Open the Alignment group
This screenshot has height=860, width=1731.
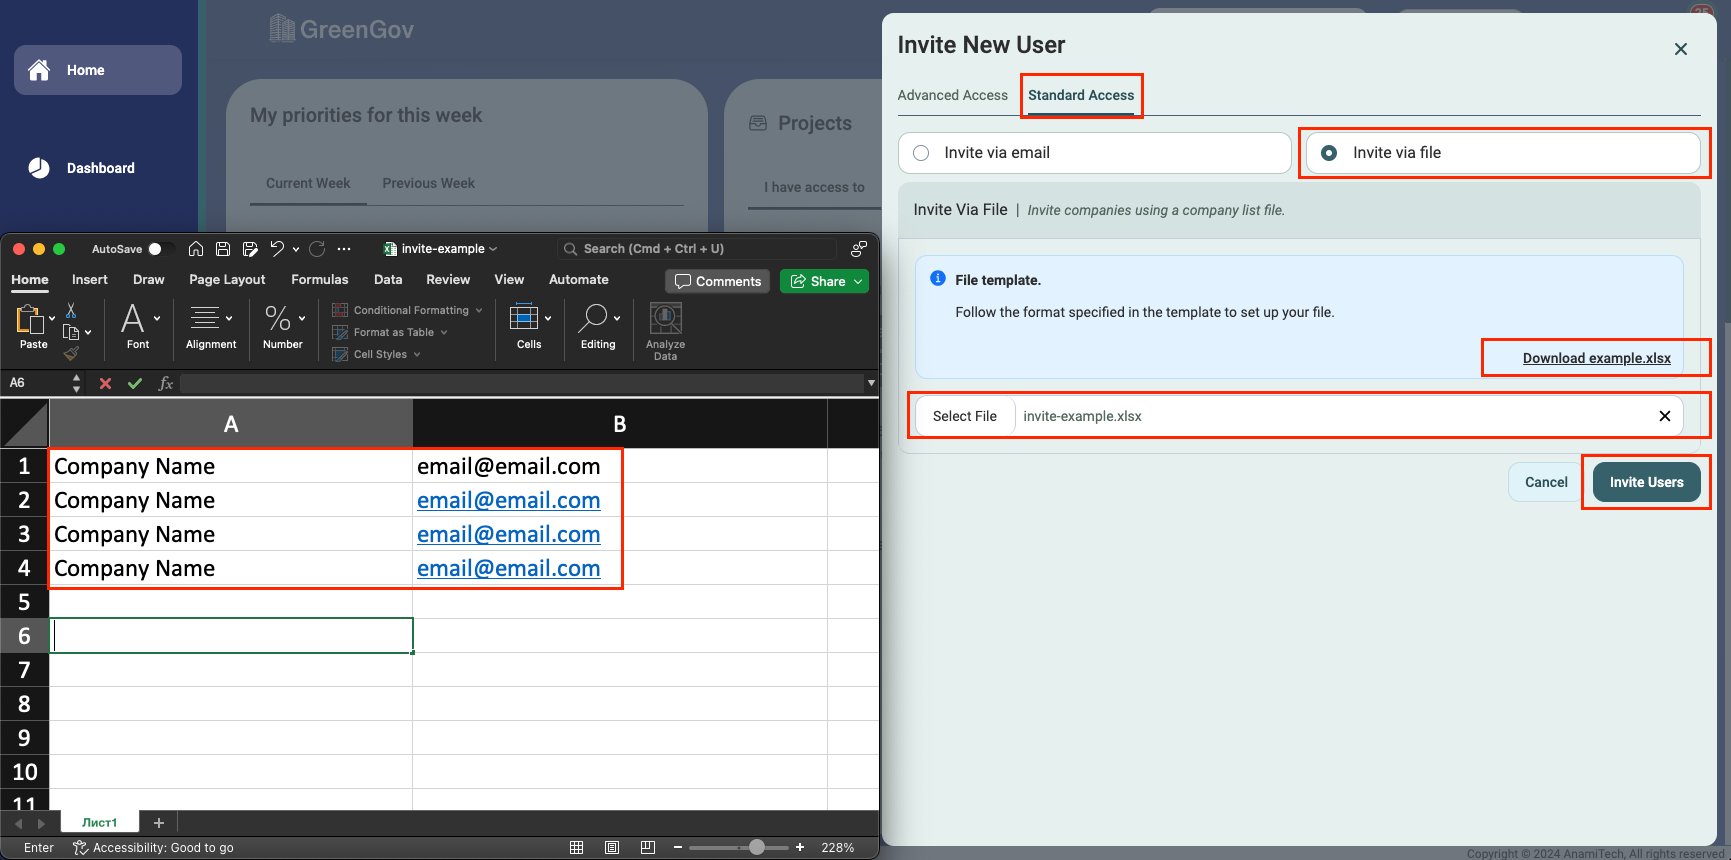pos(211,327)
